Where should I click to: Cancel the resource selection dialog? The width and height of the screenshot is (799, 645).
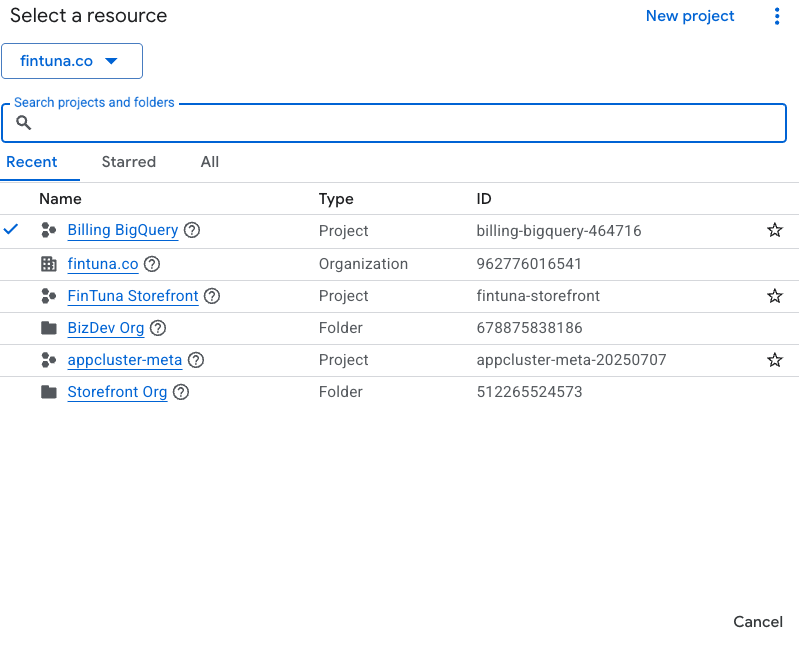[758, 622]
